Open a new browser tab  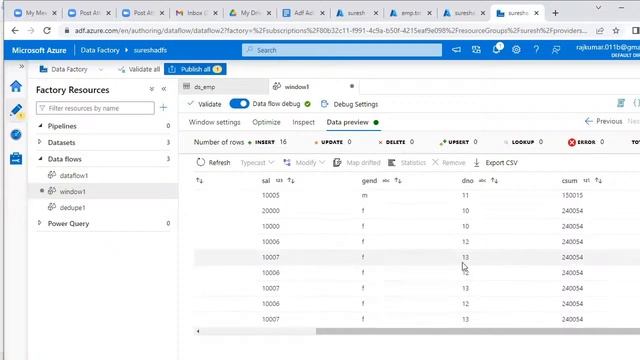click(x=555, y=13)
